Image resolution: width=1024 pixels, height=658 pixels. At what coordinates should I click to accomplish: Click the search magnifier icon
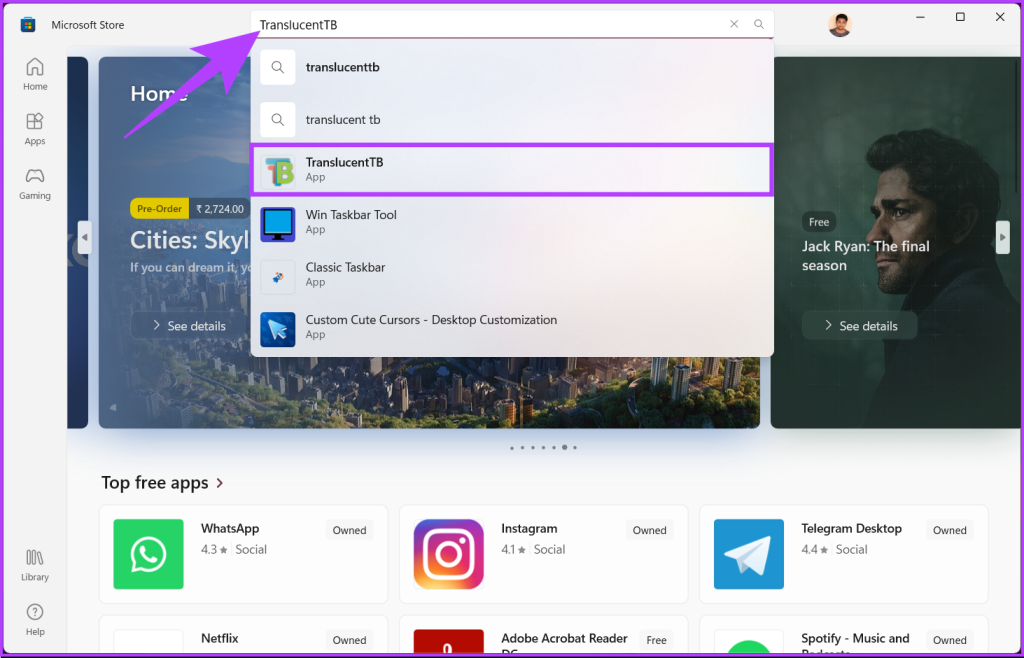(759, 24)
